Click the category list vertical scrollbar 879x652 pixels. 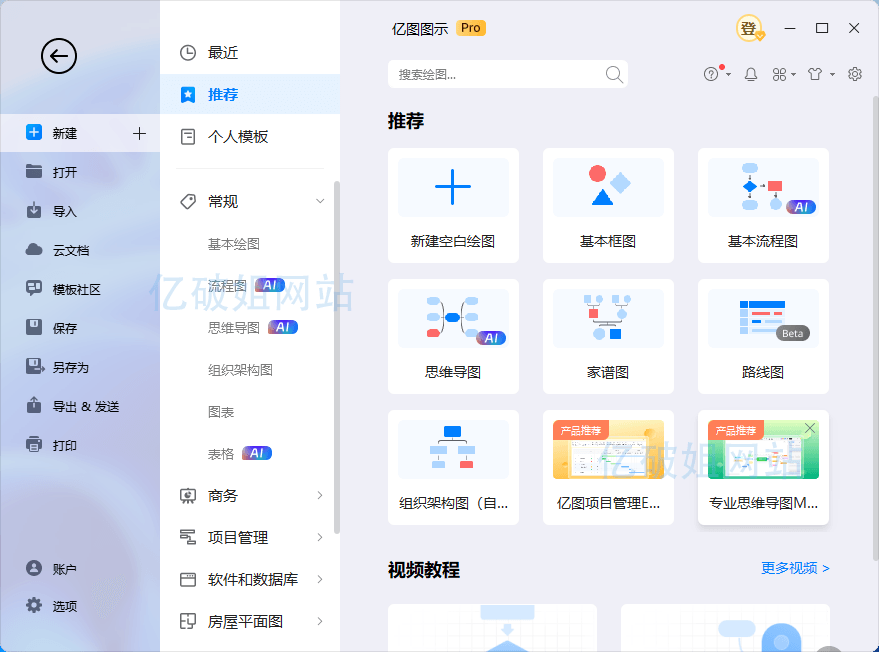336,357
